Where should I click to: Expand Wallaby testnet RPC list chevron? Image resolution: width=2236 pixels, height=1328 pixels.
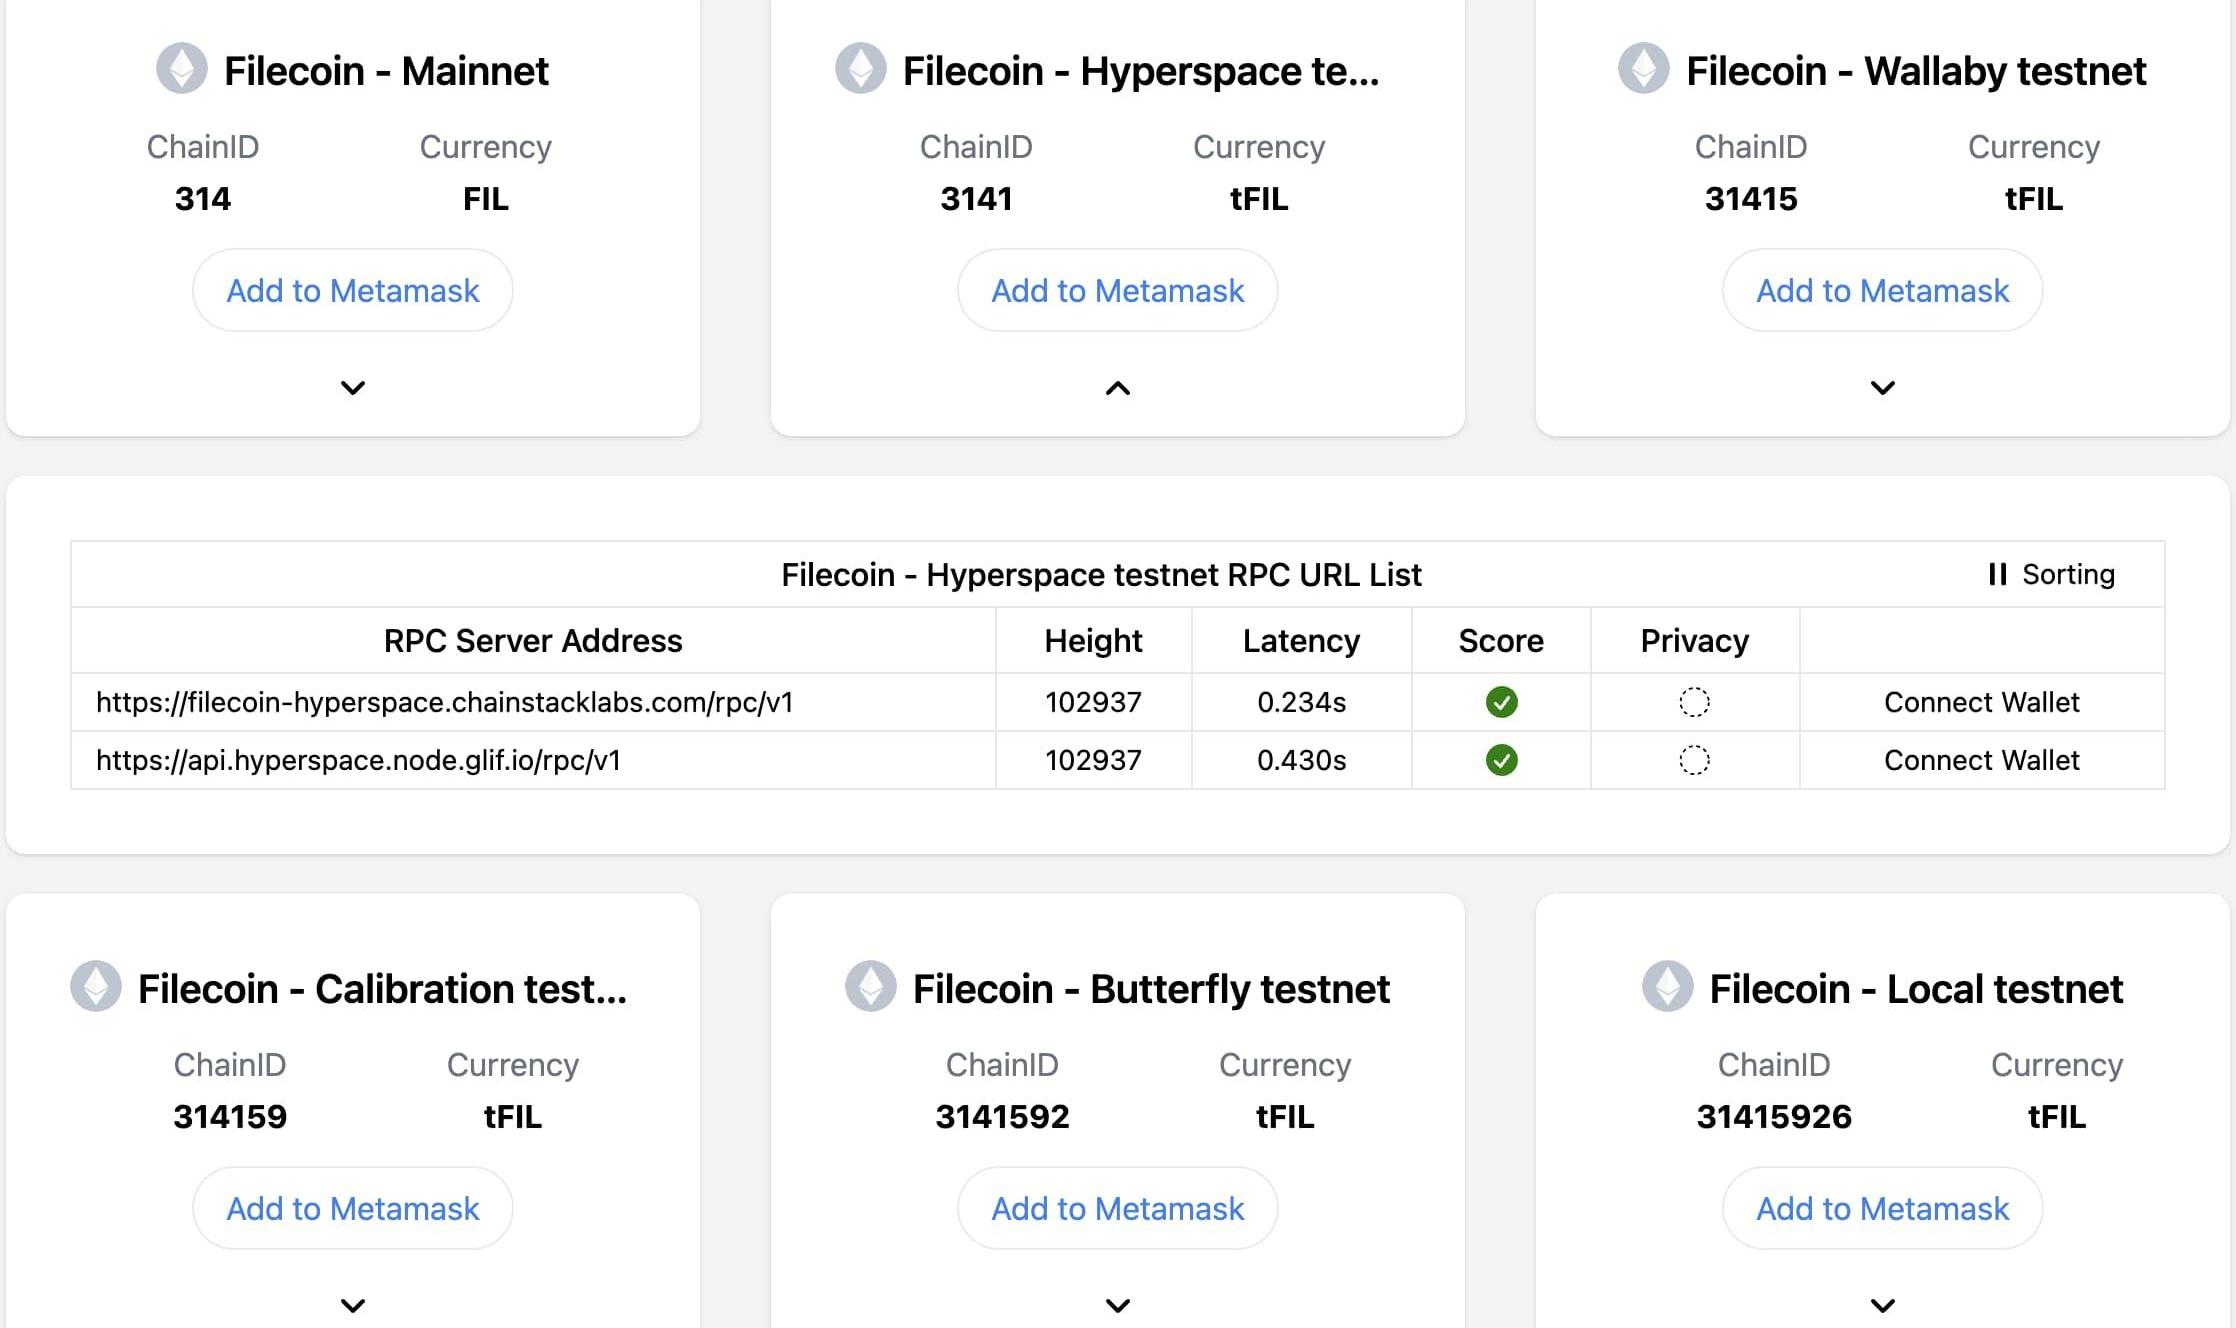[1883, 388]
